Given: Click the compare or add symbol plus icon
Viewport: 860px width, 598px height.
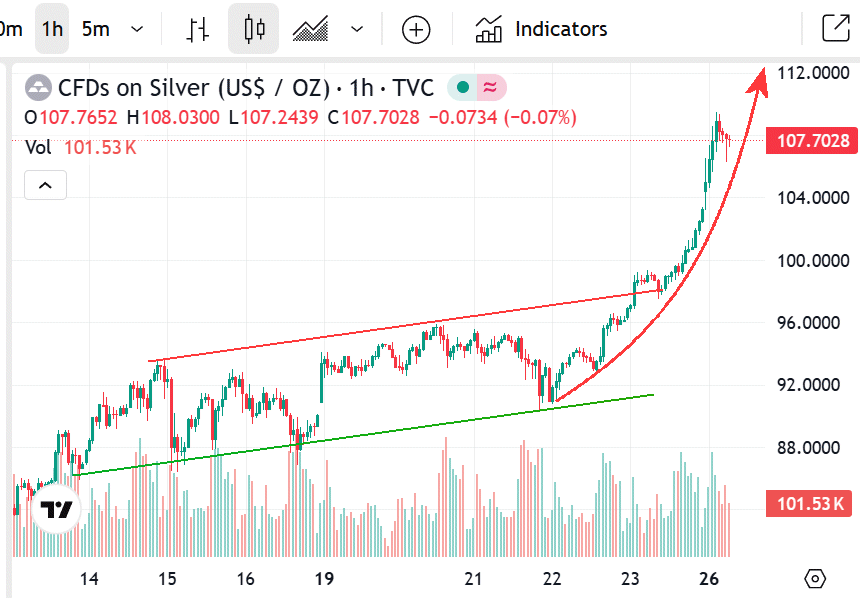Looking at the screenshot, I should pyautogui.click(x=416, y=29).
